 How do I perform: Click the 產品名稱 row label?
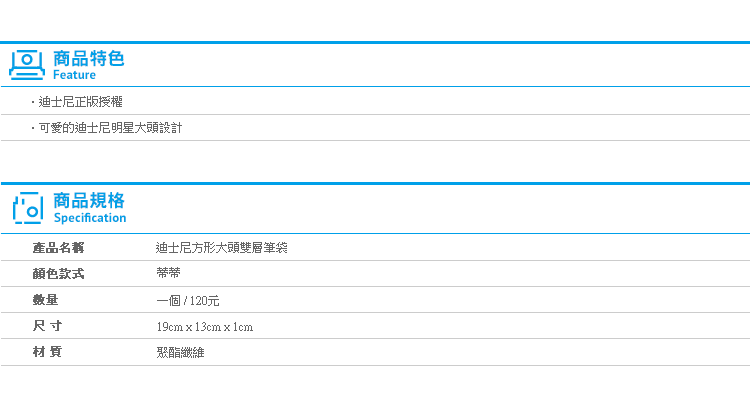[58, 248]
